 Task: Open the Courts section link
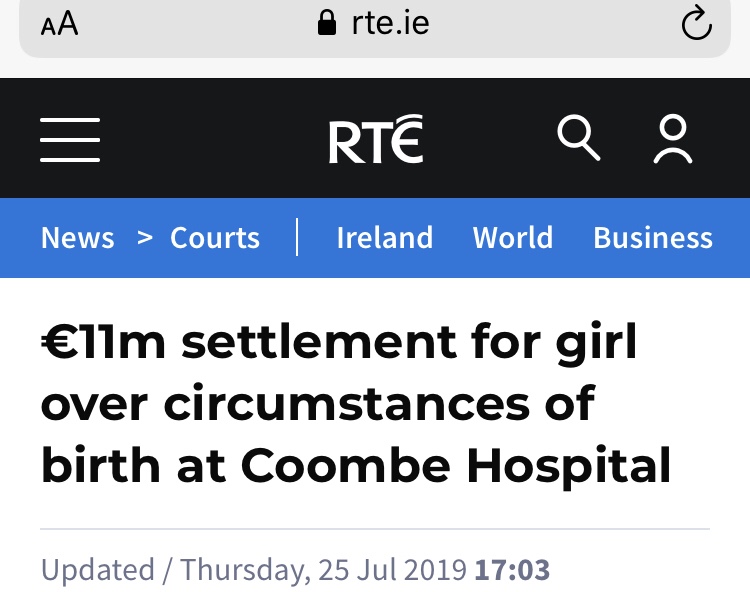coord(215,238)
